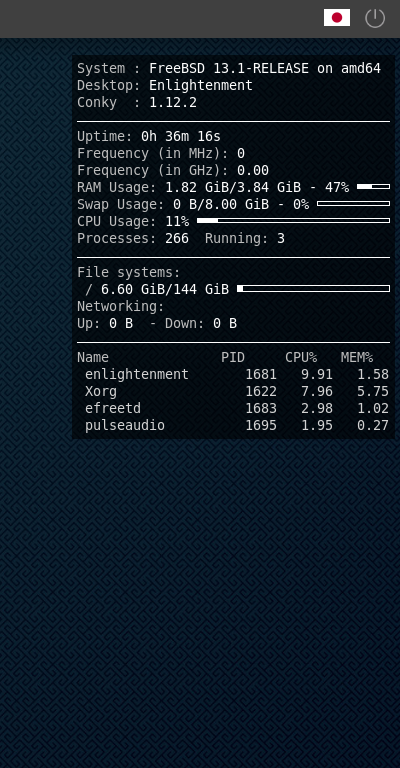Viewport: 400px width, 768px height.
Task: Click the PID column header
Action: point(233,358)
